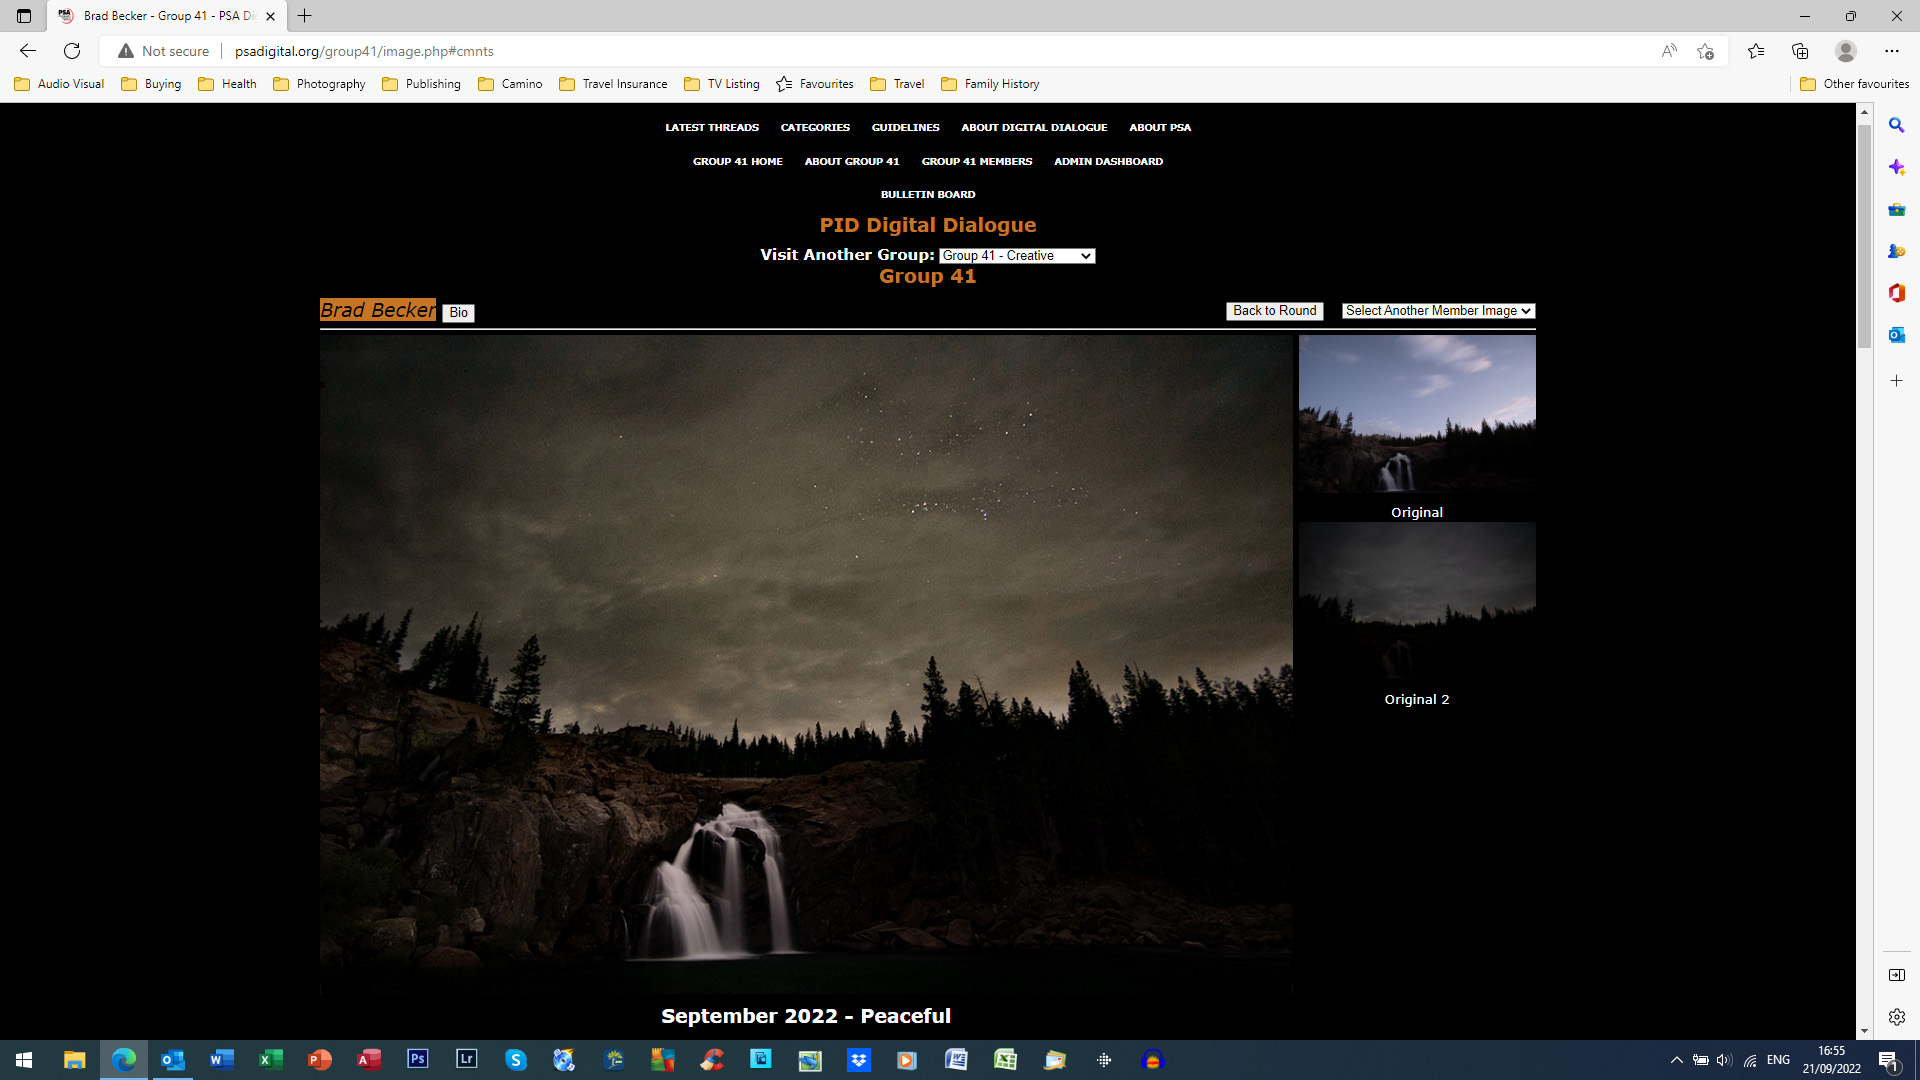Viewport: 1920px width, 1080px height.
Task: Open the Photography bookmarks folder
Action: [x=319, y=84]
